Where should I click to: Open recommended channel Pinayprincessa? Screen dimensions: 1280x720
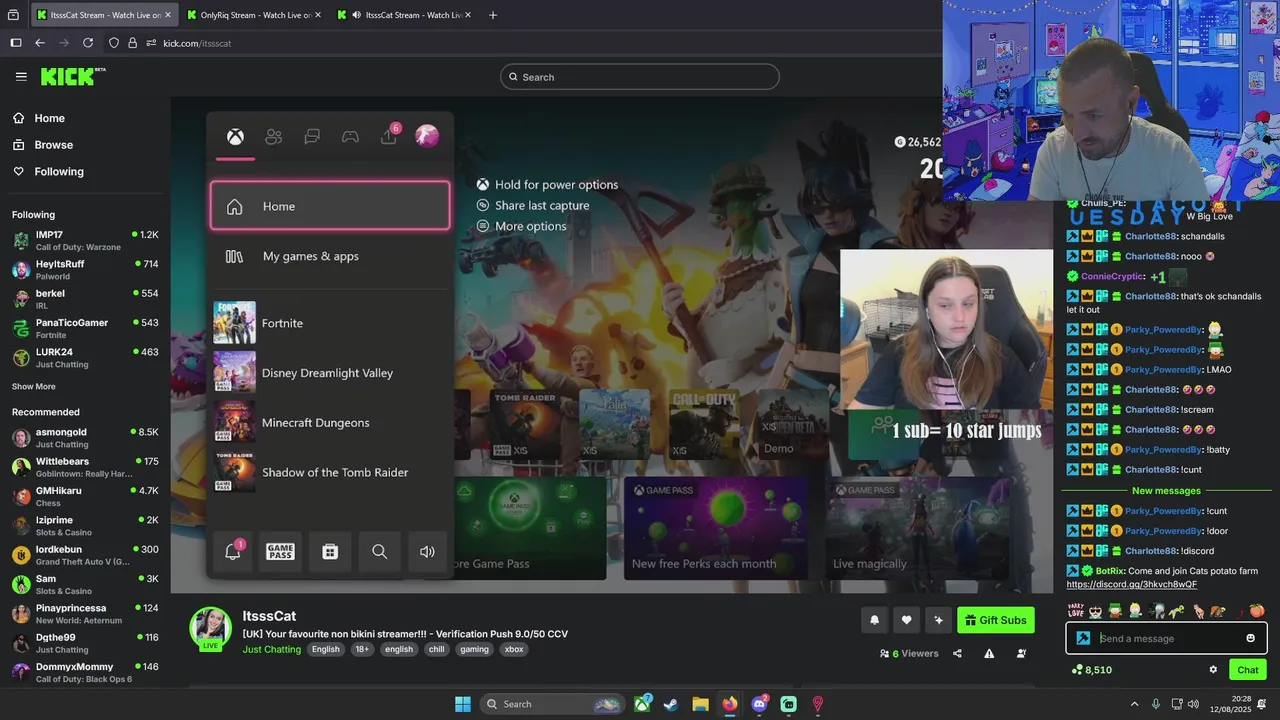85,613
